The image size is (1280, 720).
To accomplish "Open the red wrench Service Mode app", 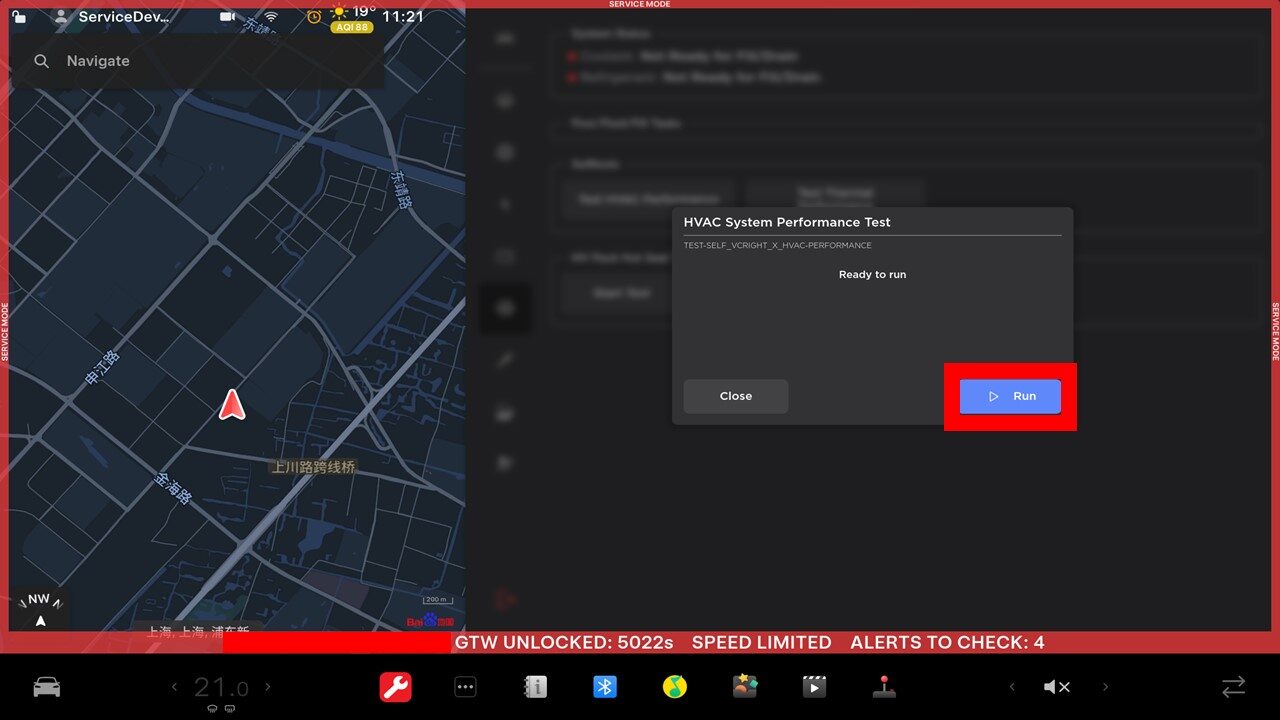I will pos(396,687).
